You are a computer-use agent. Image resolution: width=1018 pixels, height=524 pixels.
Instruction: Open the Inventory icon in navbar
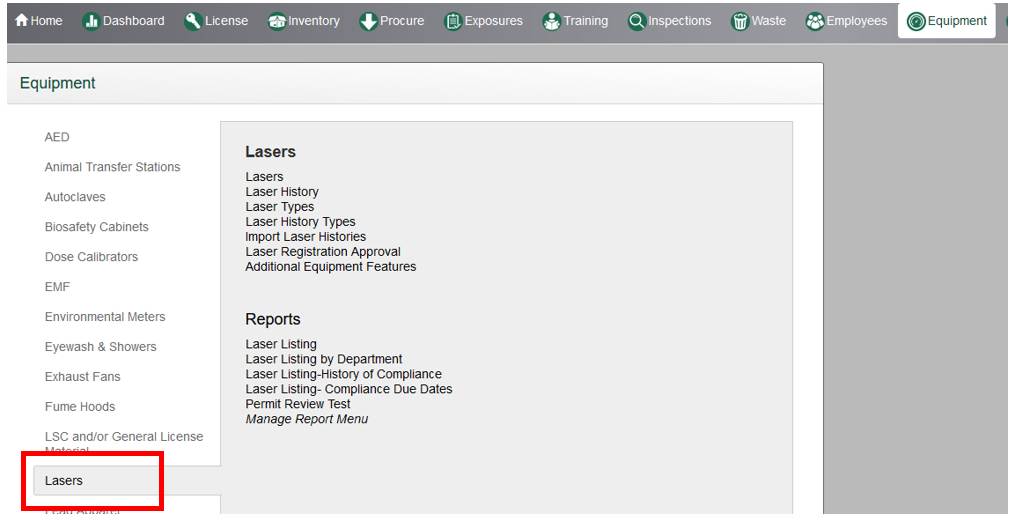tap(277, 21)
